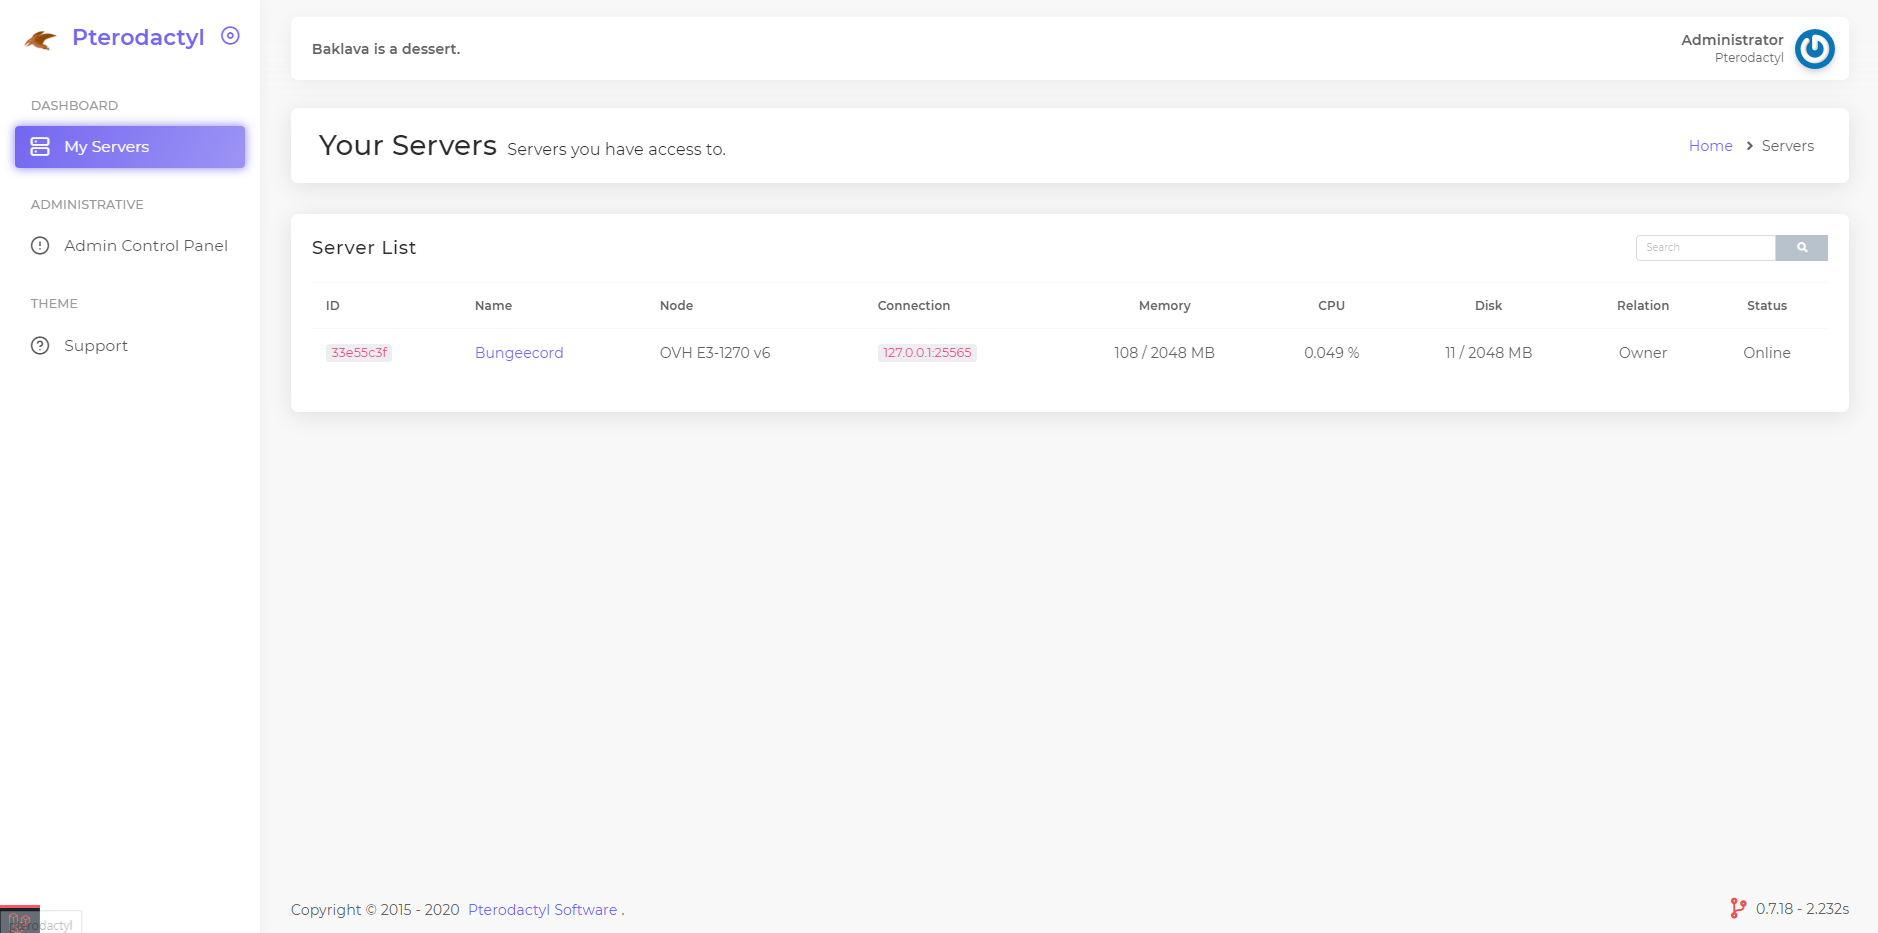Click the git branch version icon

click(1738, 908)
